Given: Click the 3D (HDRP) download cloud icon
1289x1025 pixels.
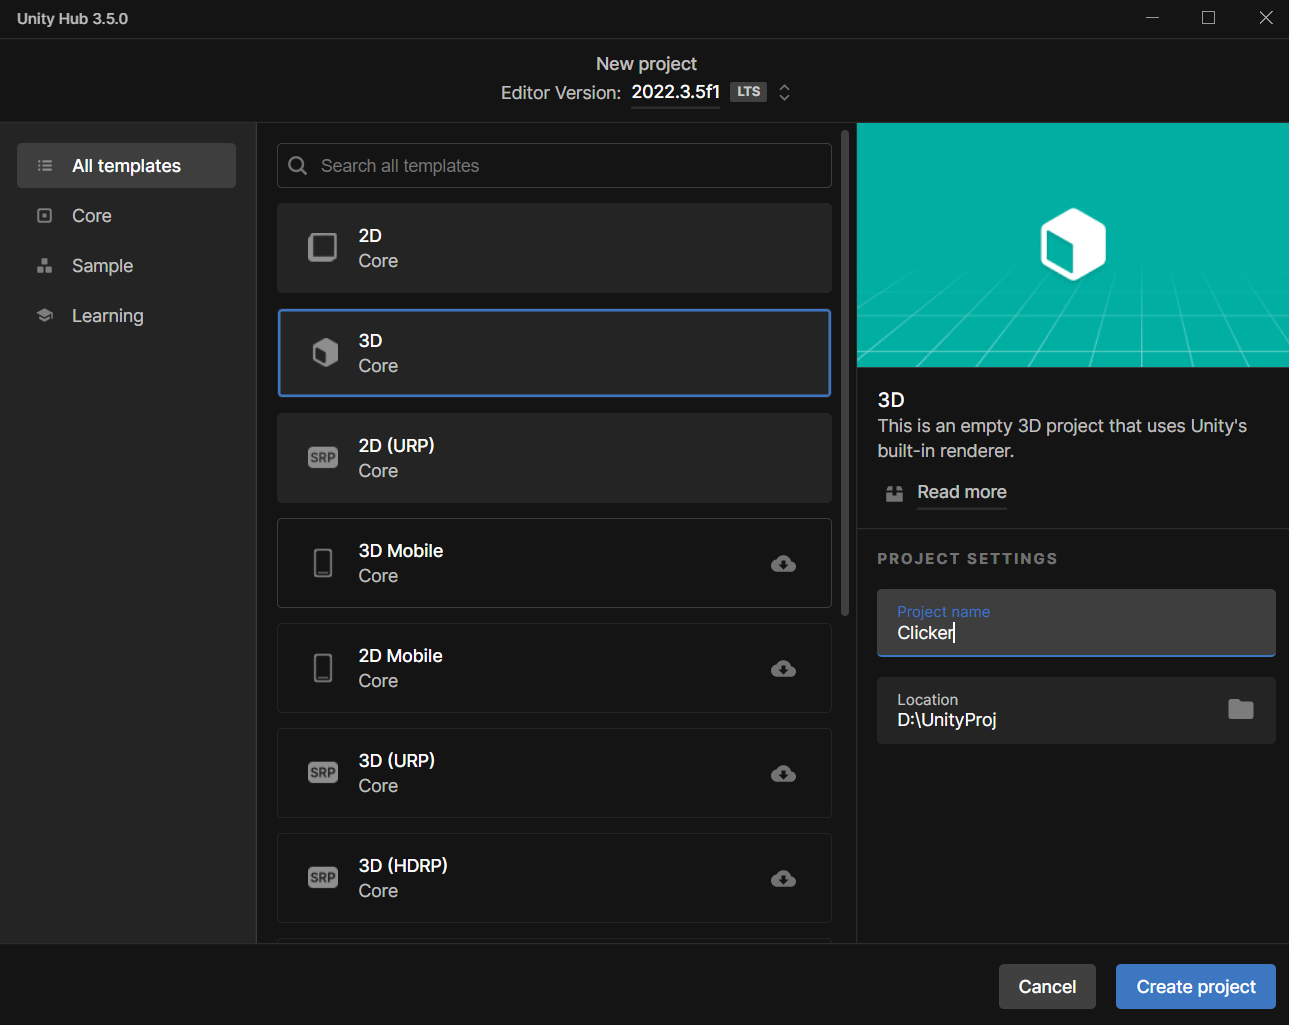Looking at the screenshot, I should 783,879.
